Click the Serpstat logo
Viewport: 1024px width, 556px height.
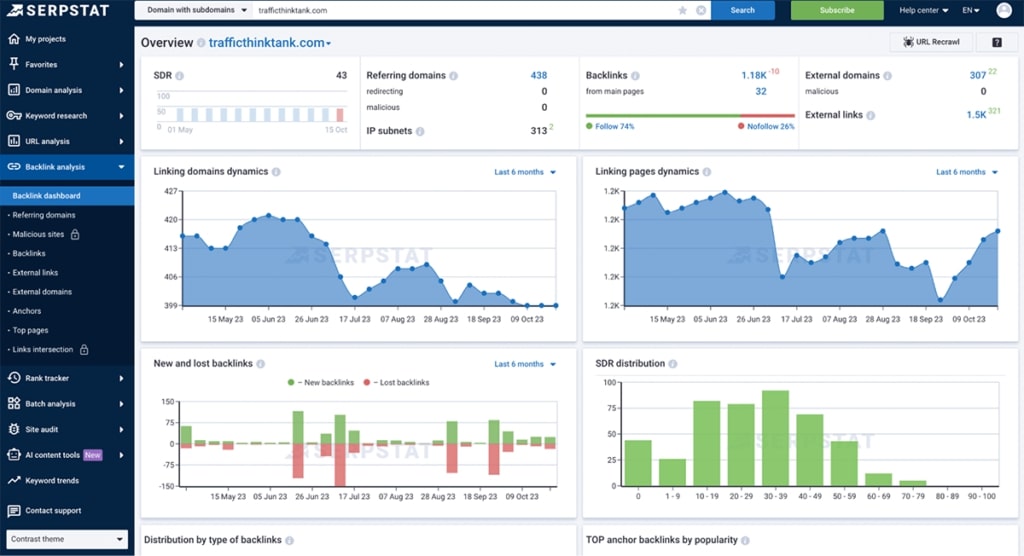tap(57, 10)
